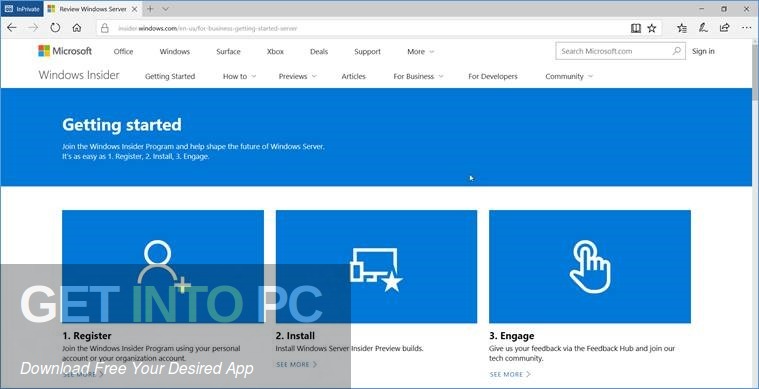Click the 3. Engage heading

pyautogui.click(x=512, y=335)
